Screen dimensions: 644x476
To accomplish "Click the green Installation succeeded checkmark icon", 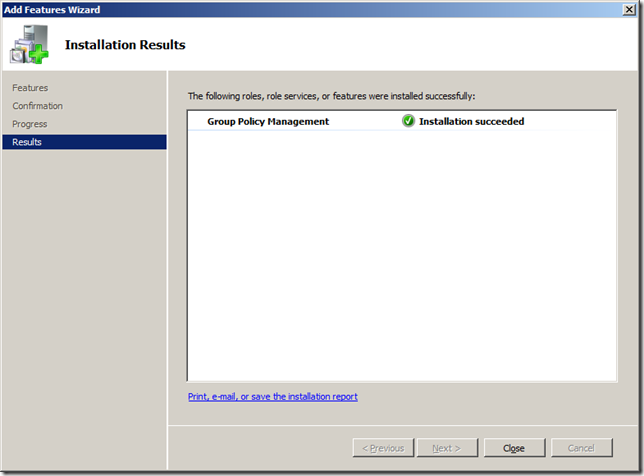I will tap(408, 122).
